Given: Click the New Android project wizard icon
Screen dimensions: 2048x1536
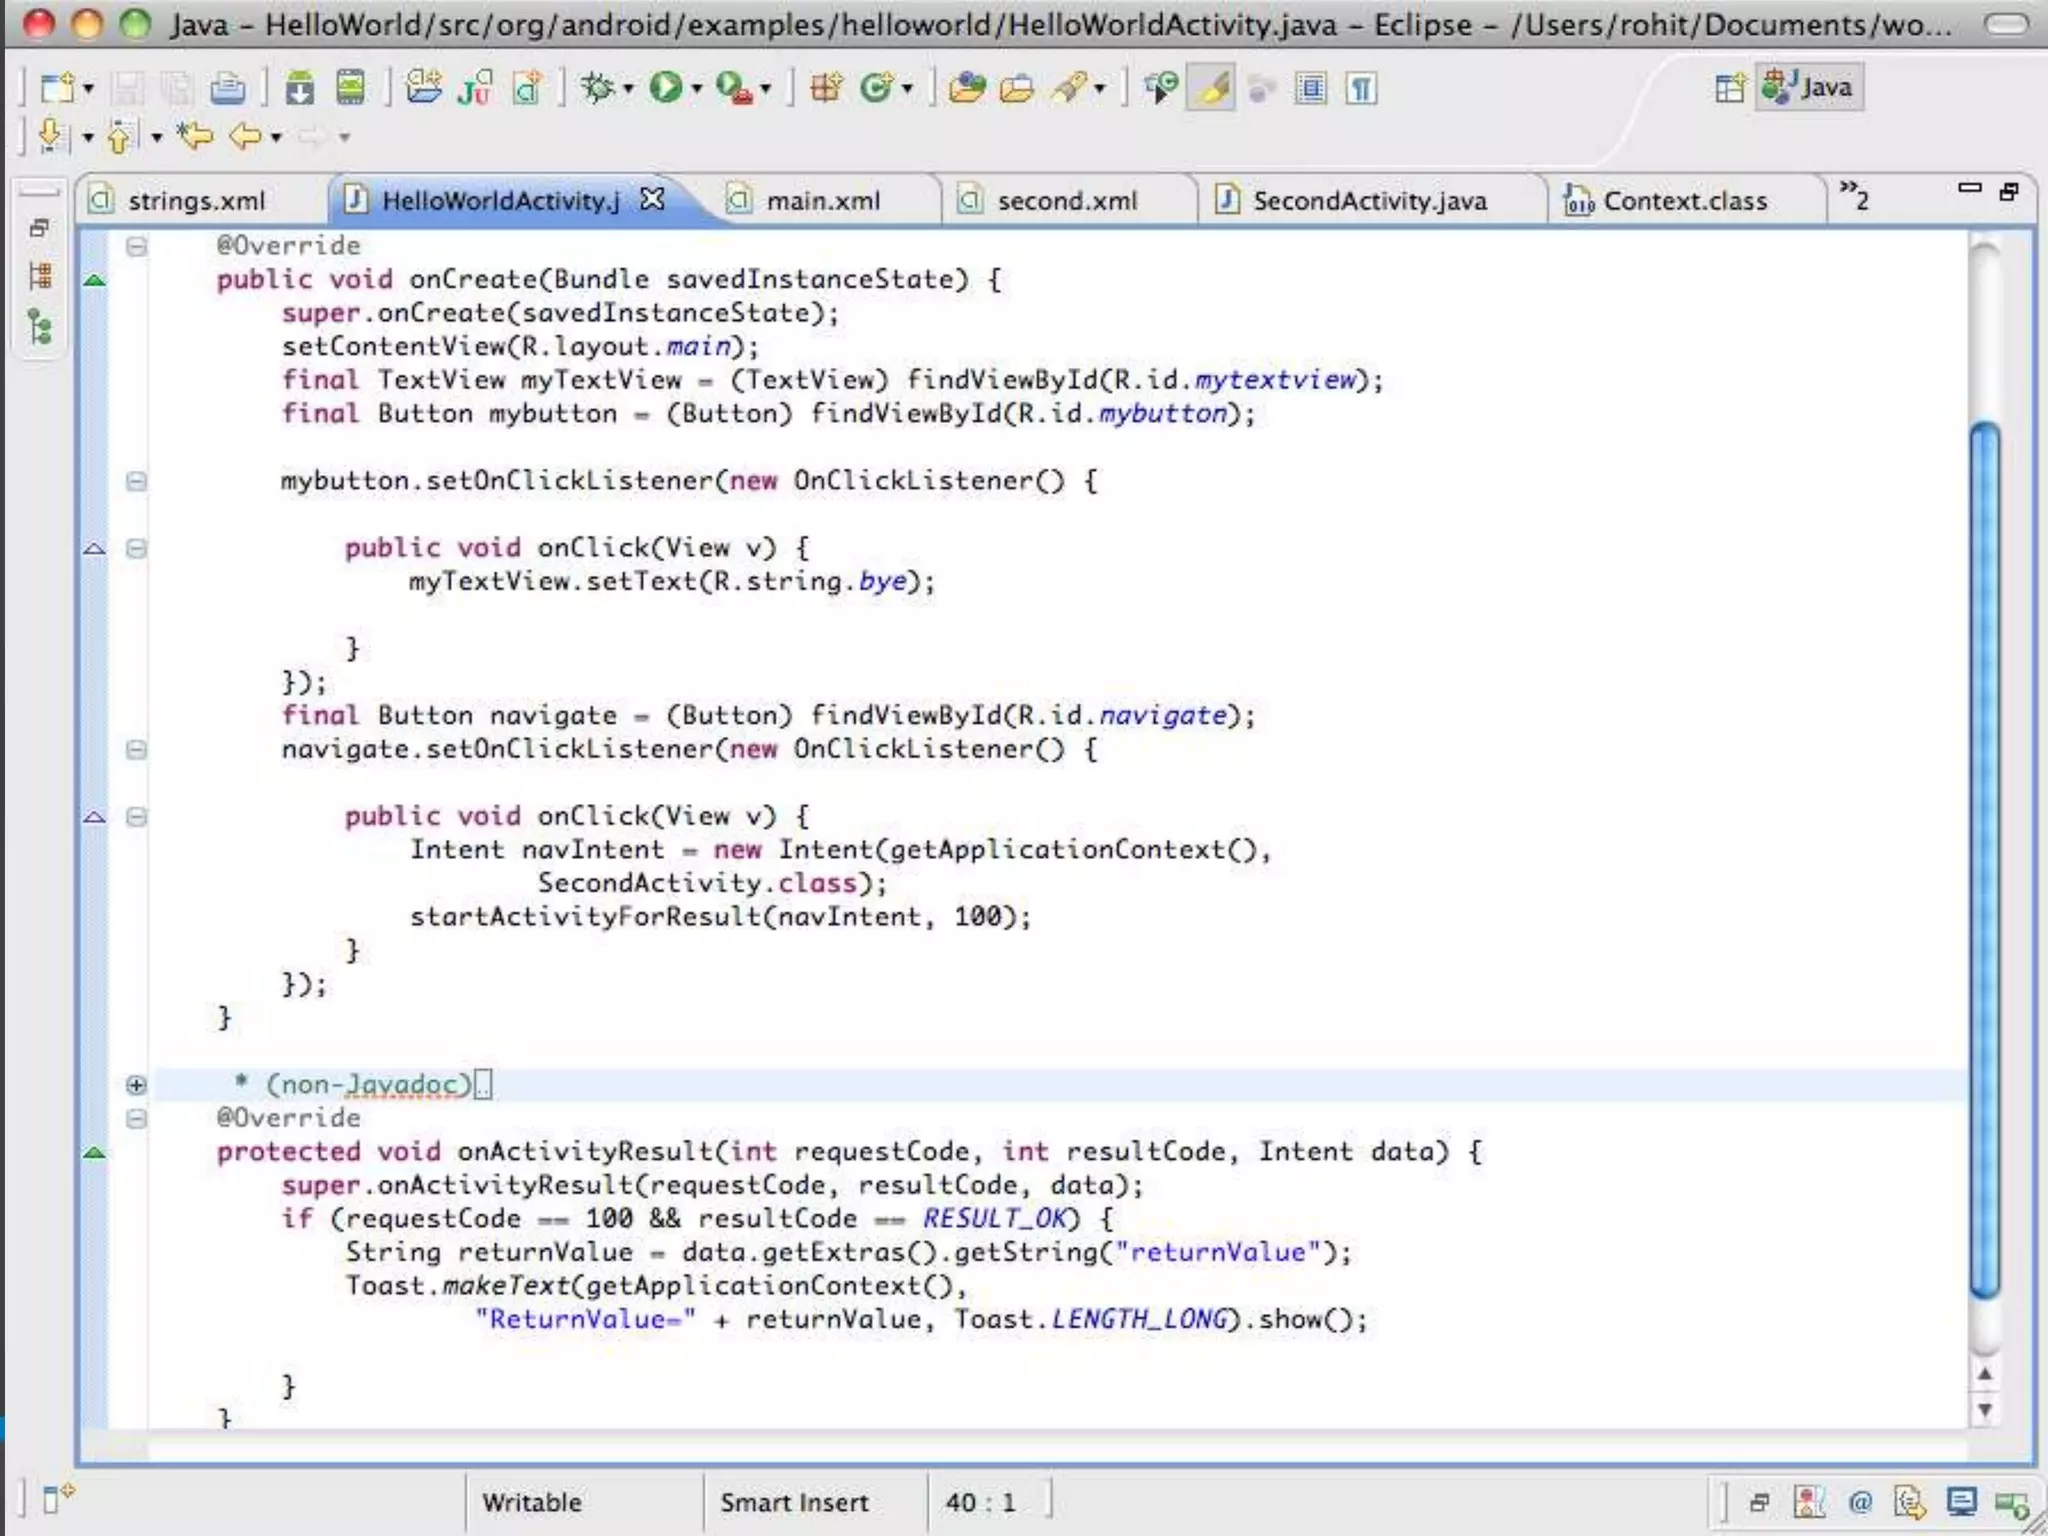Looking at the screenshot, I should 423,88.
